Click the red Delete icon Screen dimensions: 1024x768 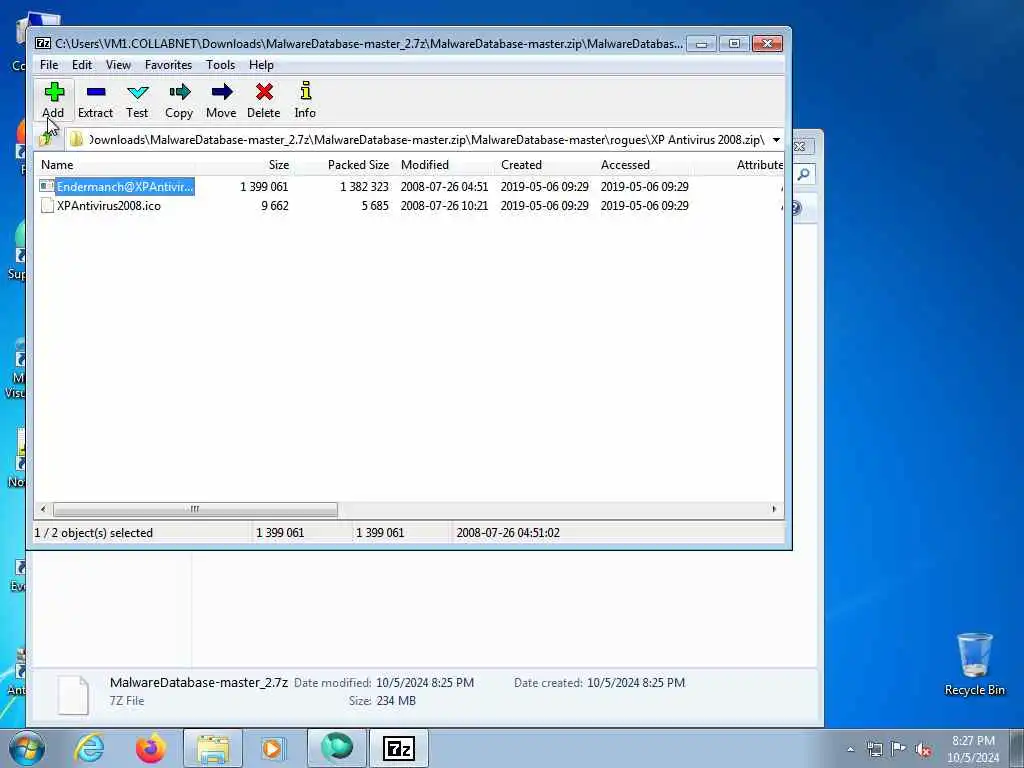click(x=264, y=92)
